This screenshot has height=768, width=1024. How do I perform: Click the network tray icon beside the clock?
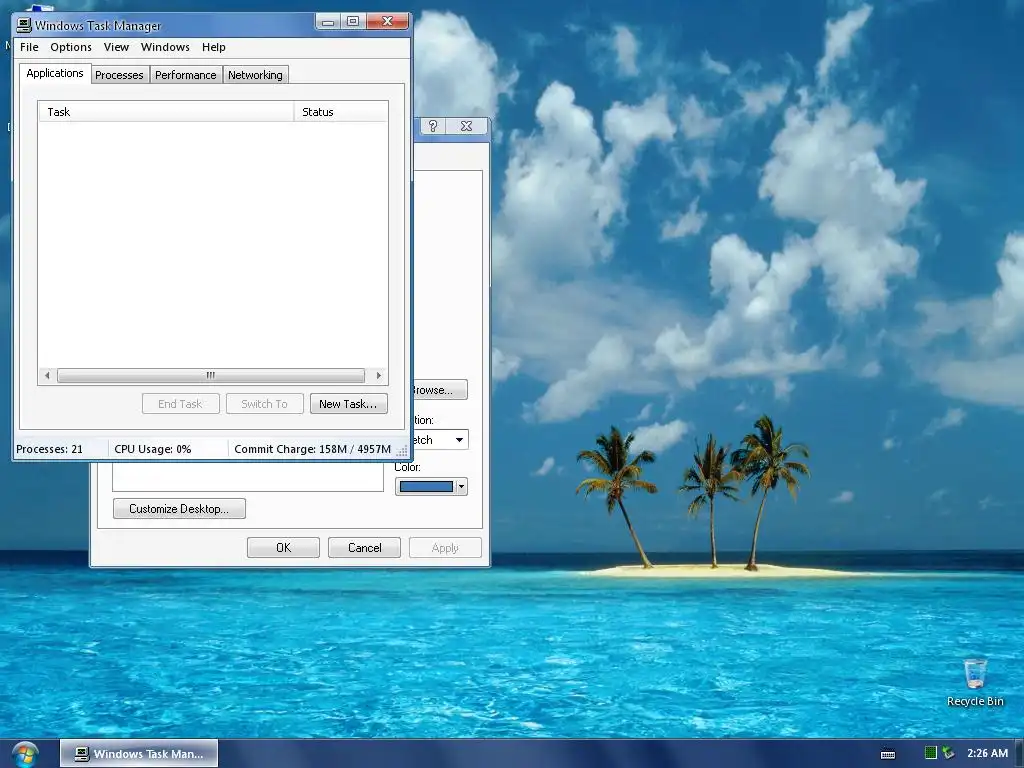(x=948, y=753)
